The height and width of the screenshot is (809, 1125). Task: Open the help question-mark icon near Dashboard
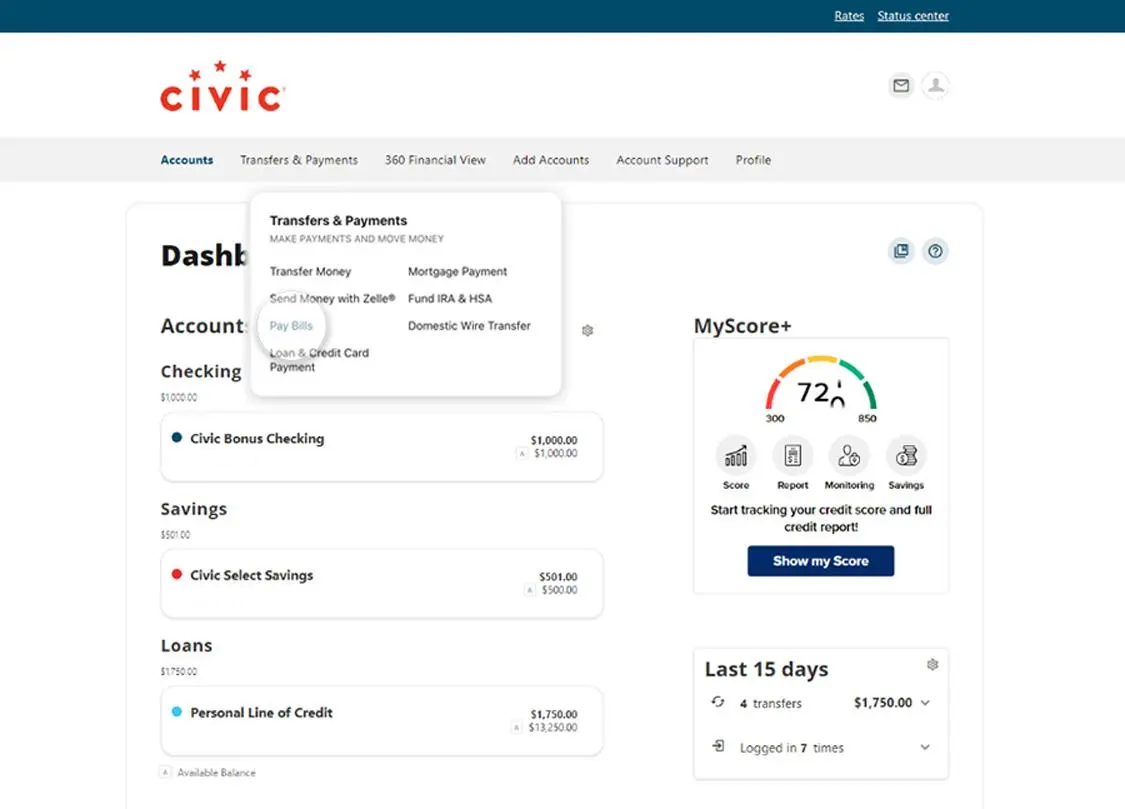[x=935, y=251]
